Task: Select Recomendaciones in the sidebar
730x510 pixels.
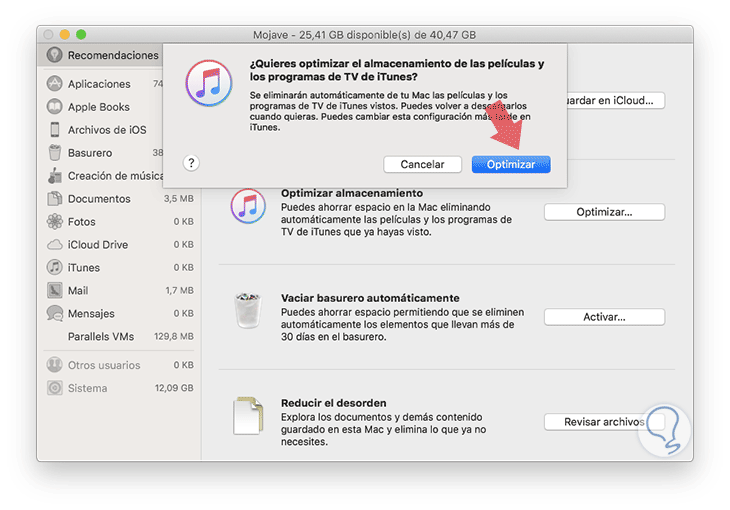Action: point(100,55)
